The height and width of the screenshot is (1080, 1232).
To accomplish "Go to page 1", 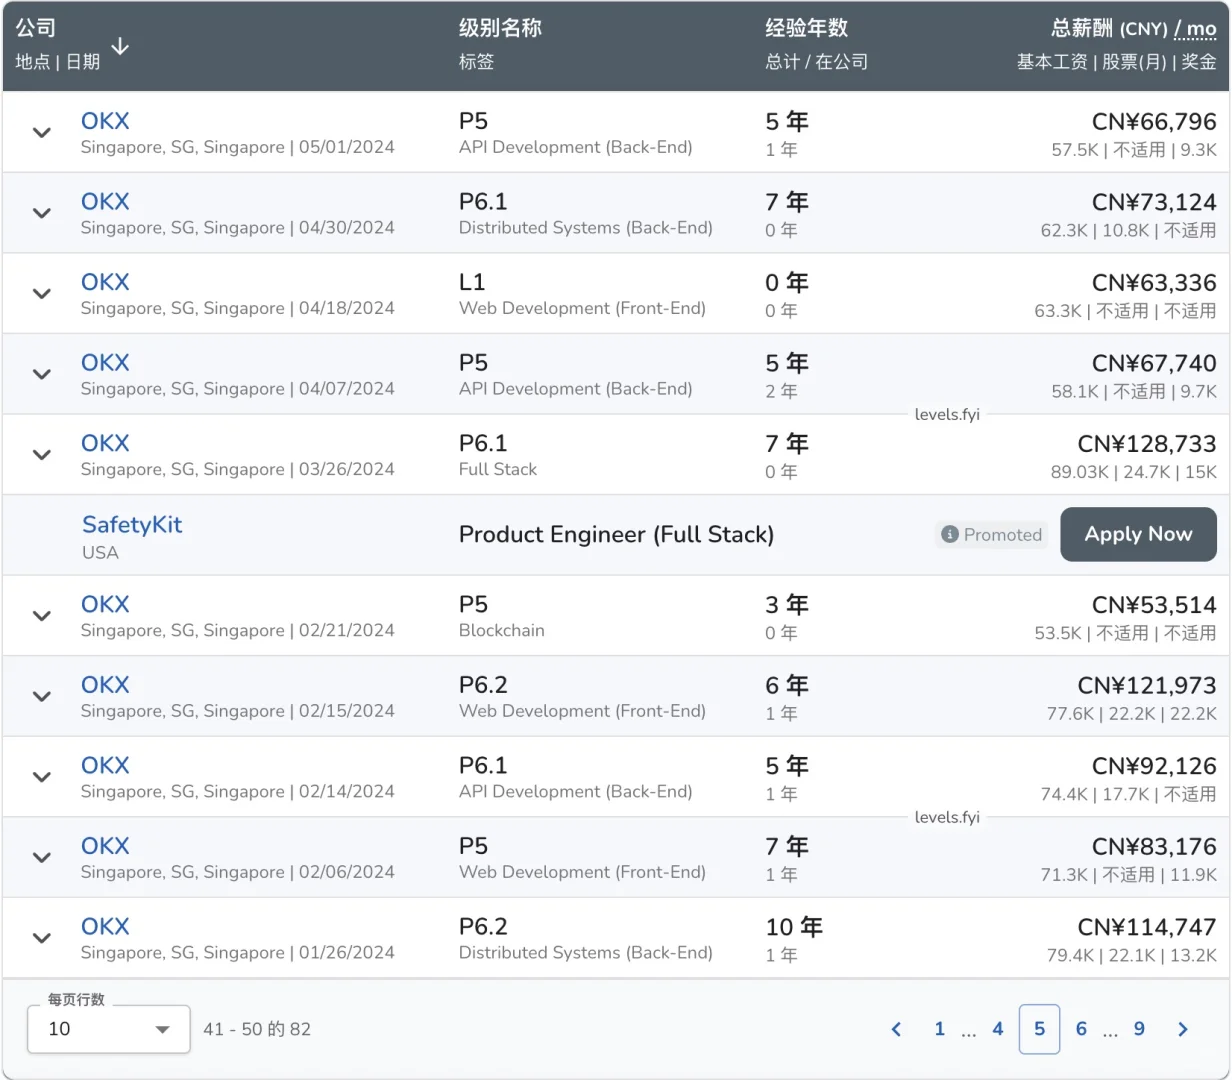I will [x=939, y=1029].
